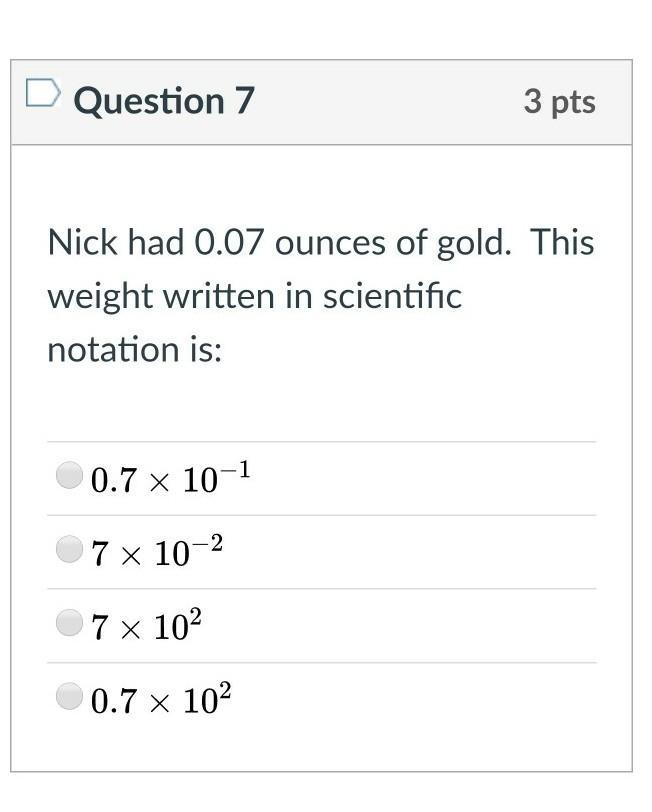
Task: Click the answer text 7 × 10⁻²
Action: point(156,552)
